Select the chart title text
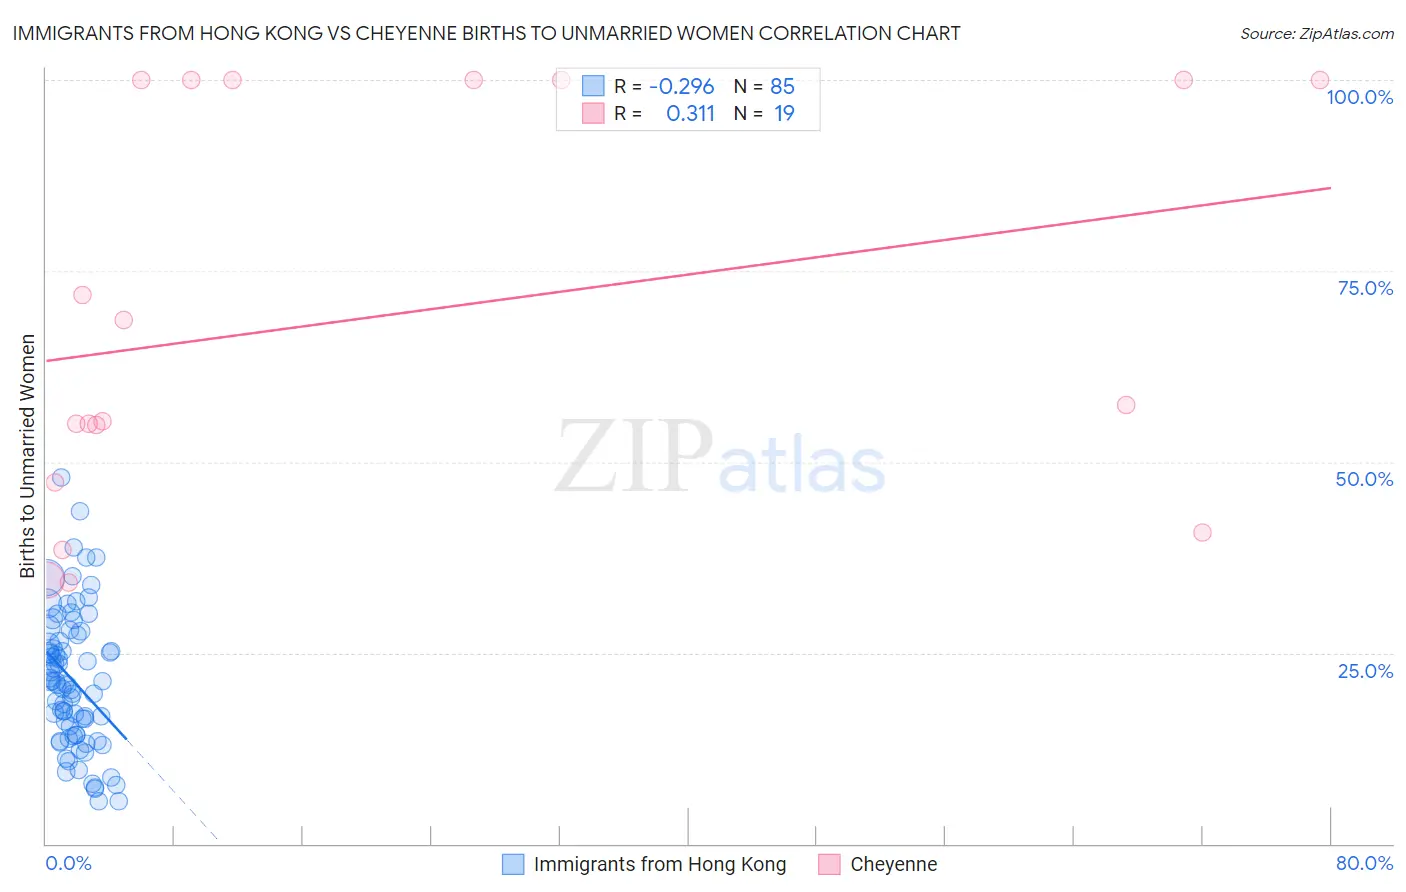 pyautogui.click(x=486, y=33)
